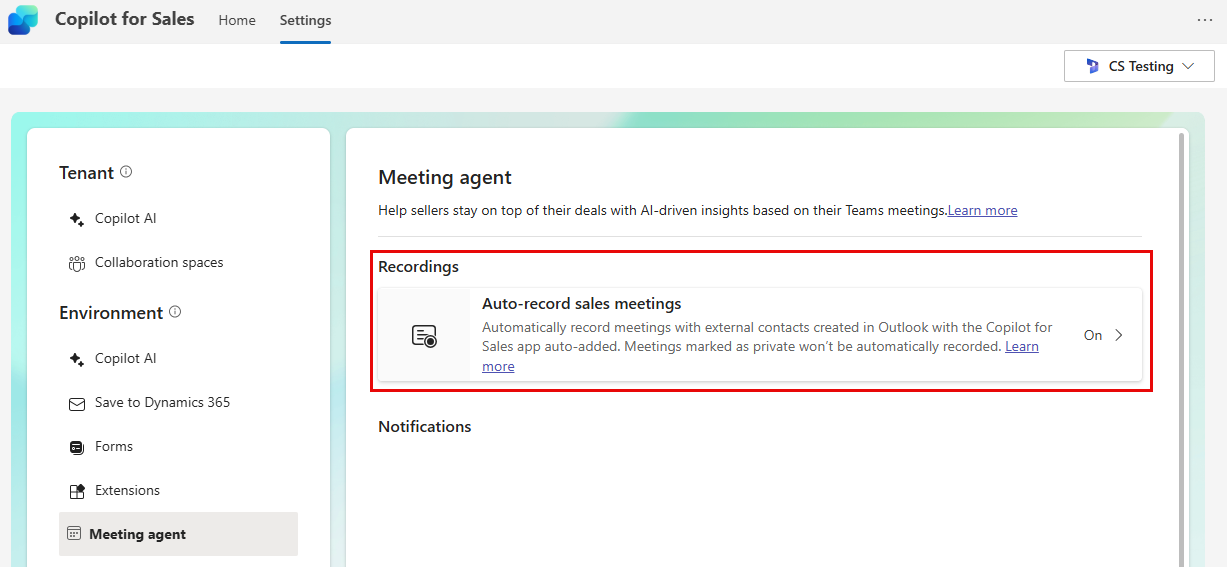This screenshot has height=567, width=1227.
Task: Click the auto-record recording icon
Action: point(424,336)
